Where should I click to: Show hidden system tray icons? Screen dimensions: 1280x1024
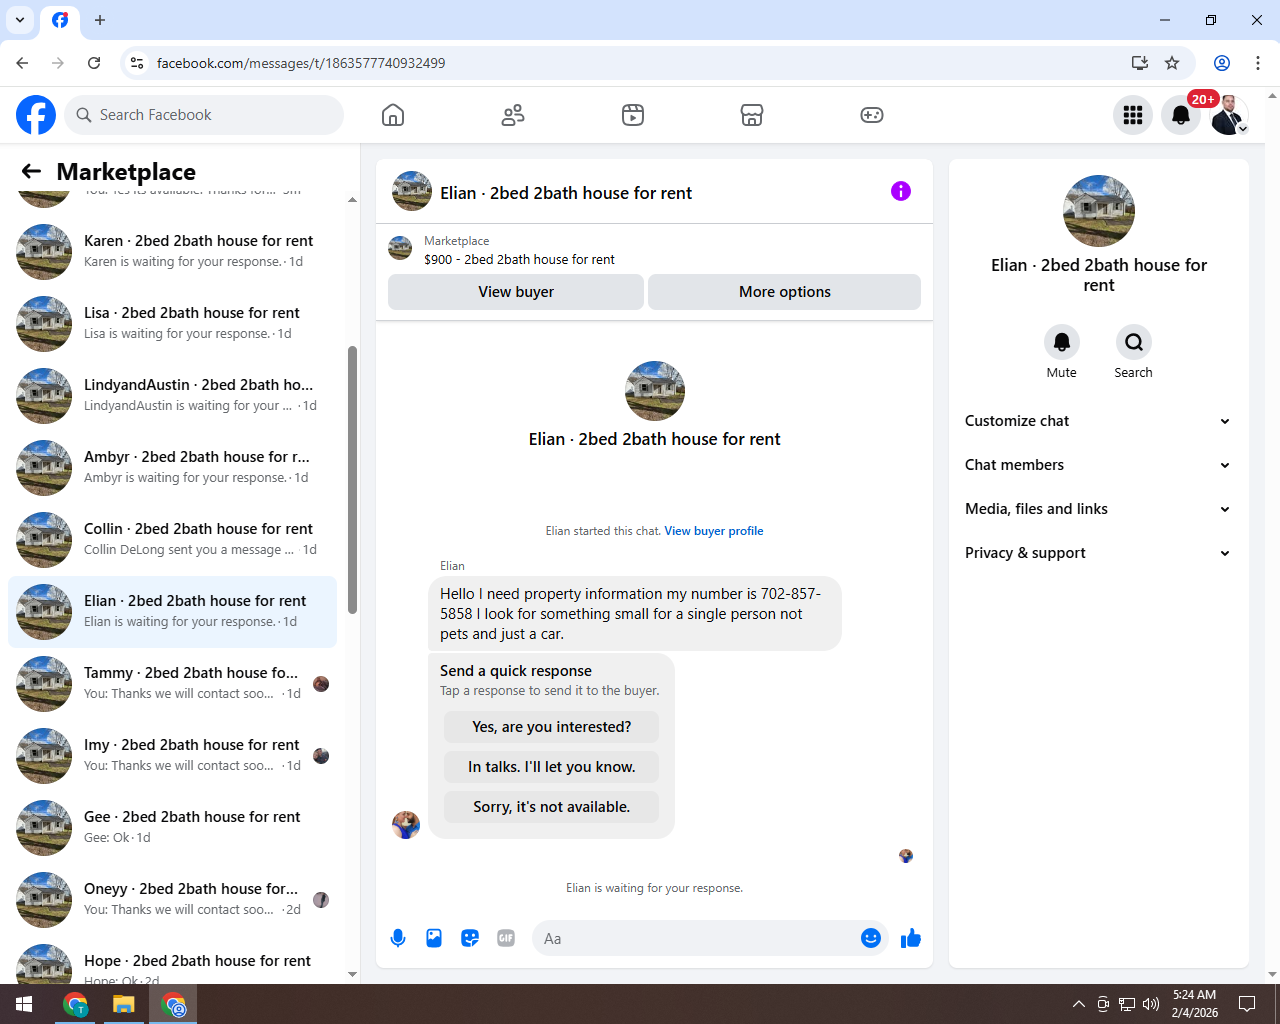click(1078, 1004)
